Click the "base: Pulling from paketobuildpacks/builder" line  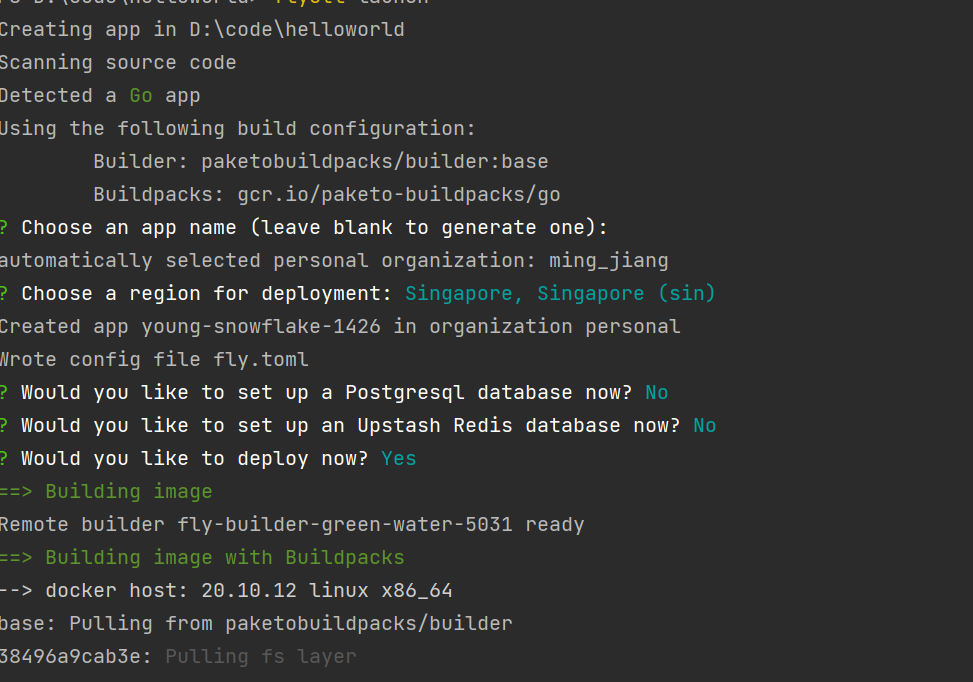[256, 623]
